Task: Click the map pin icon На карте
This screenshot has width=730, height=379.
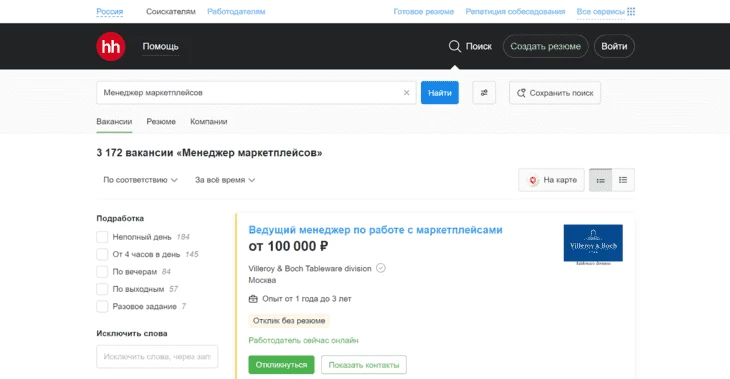Action: click(x=533, y=180)
